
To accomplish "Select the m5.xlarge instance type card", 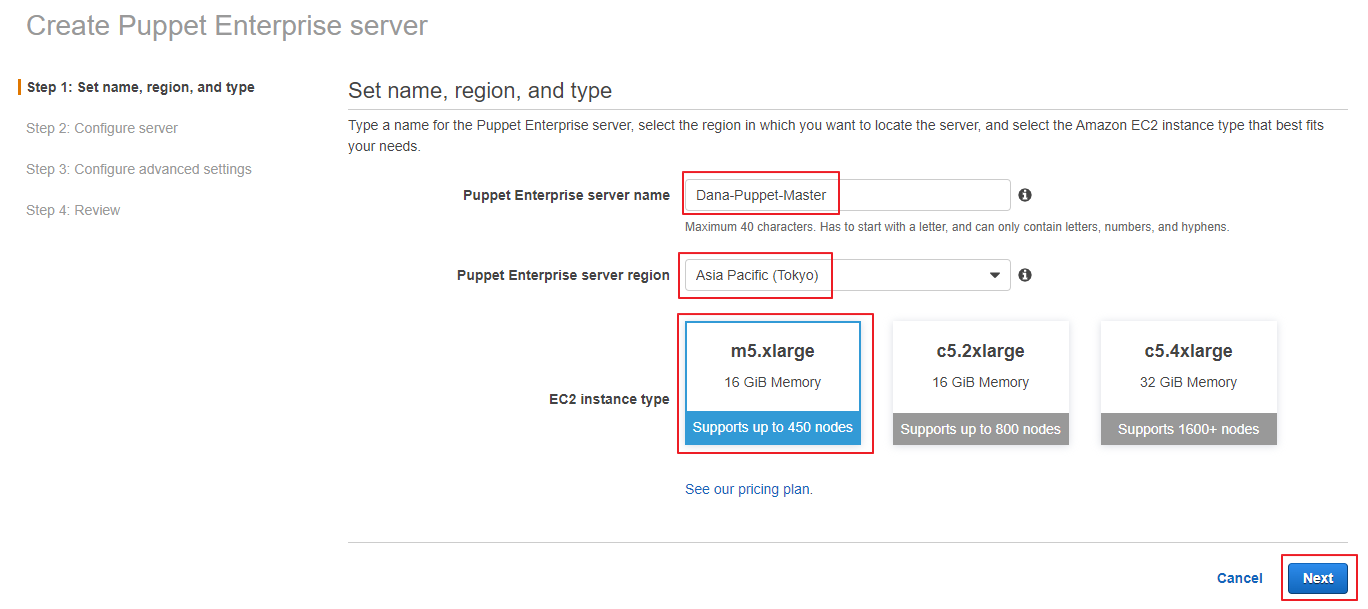I will [774, 383].
